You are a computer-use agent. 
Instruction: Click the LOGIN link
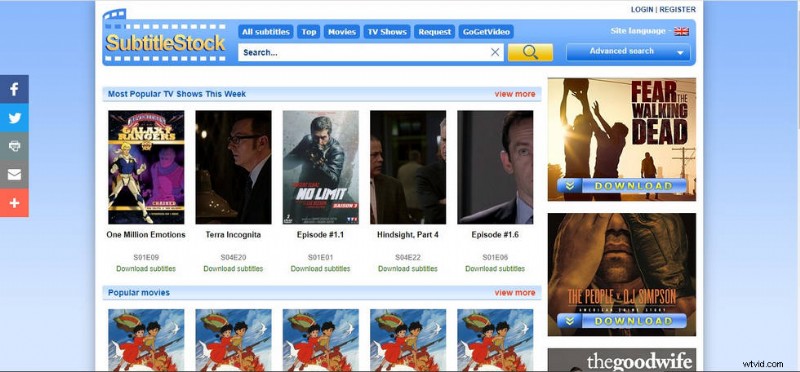point(642,10)
